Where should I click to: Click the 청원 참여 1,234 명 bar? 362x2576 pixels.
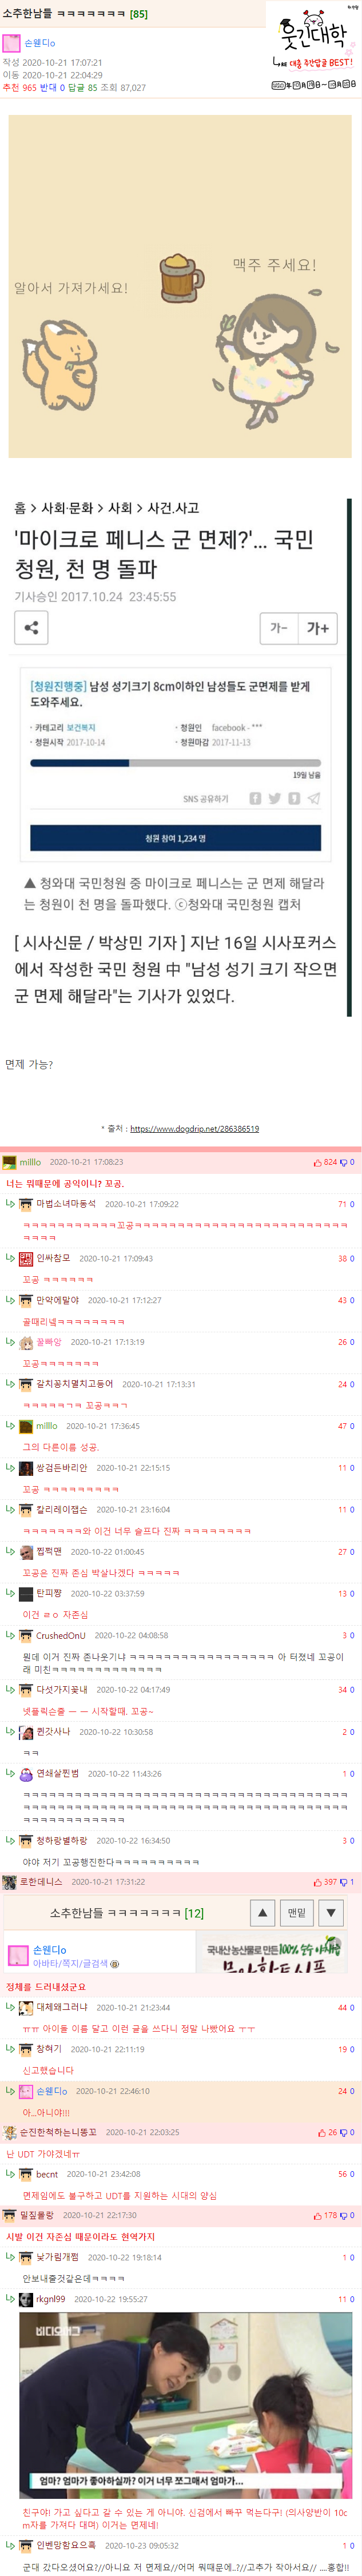point(175,838)
